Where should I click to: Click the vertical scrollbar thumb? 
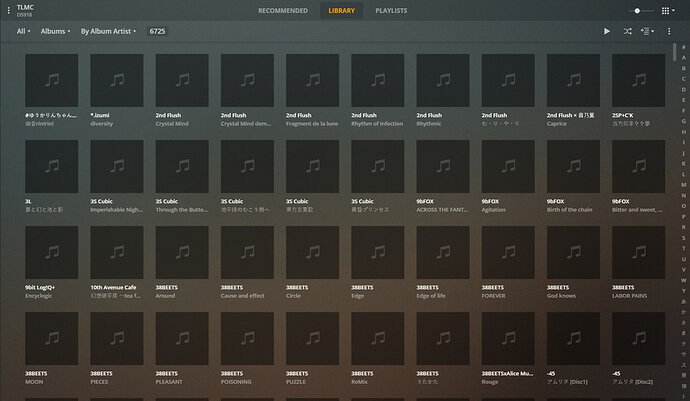pyautogui.click(x=674, y=52)
